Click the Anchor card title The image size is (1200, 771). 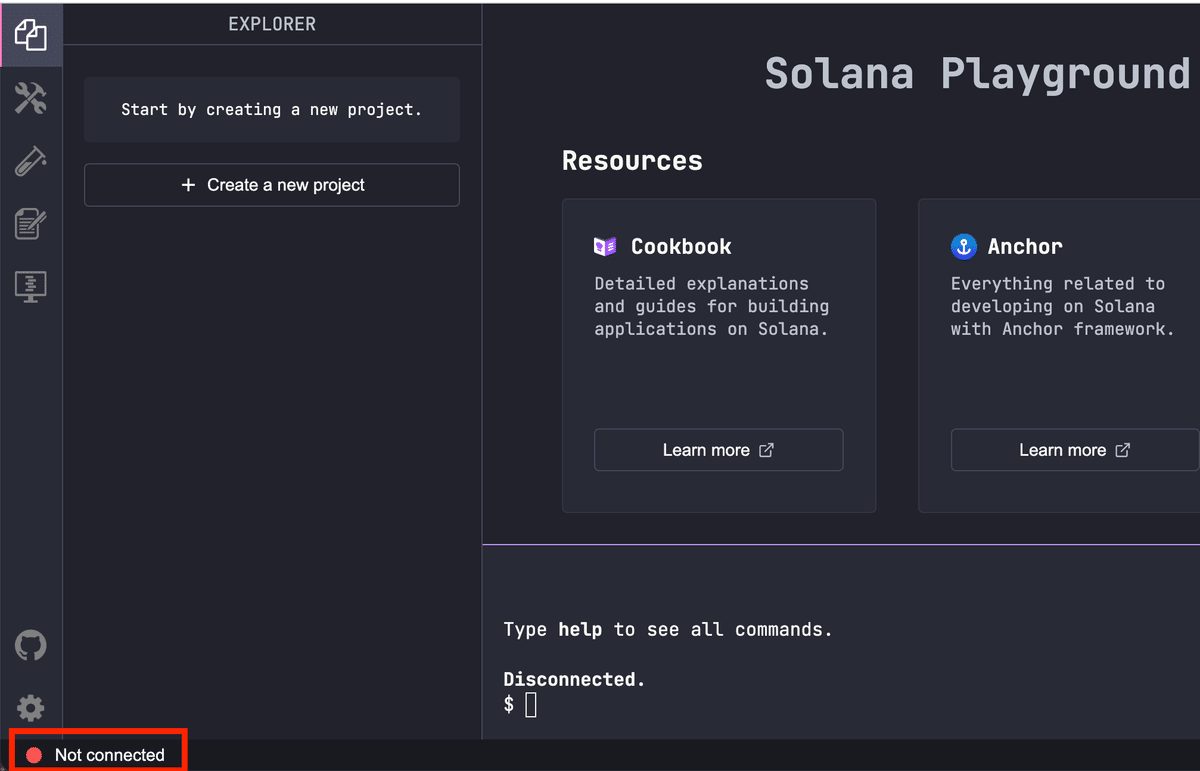tap(1025, 246)
